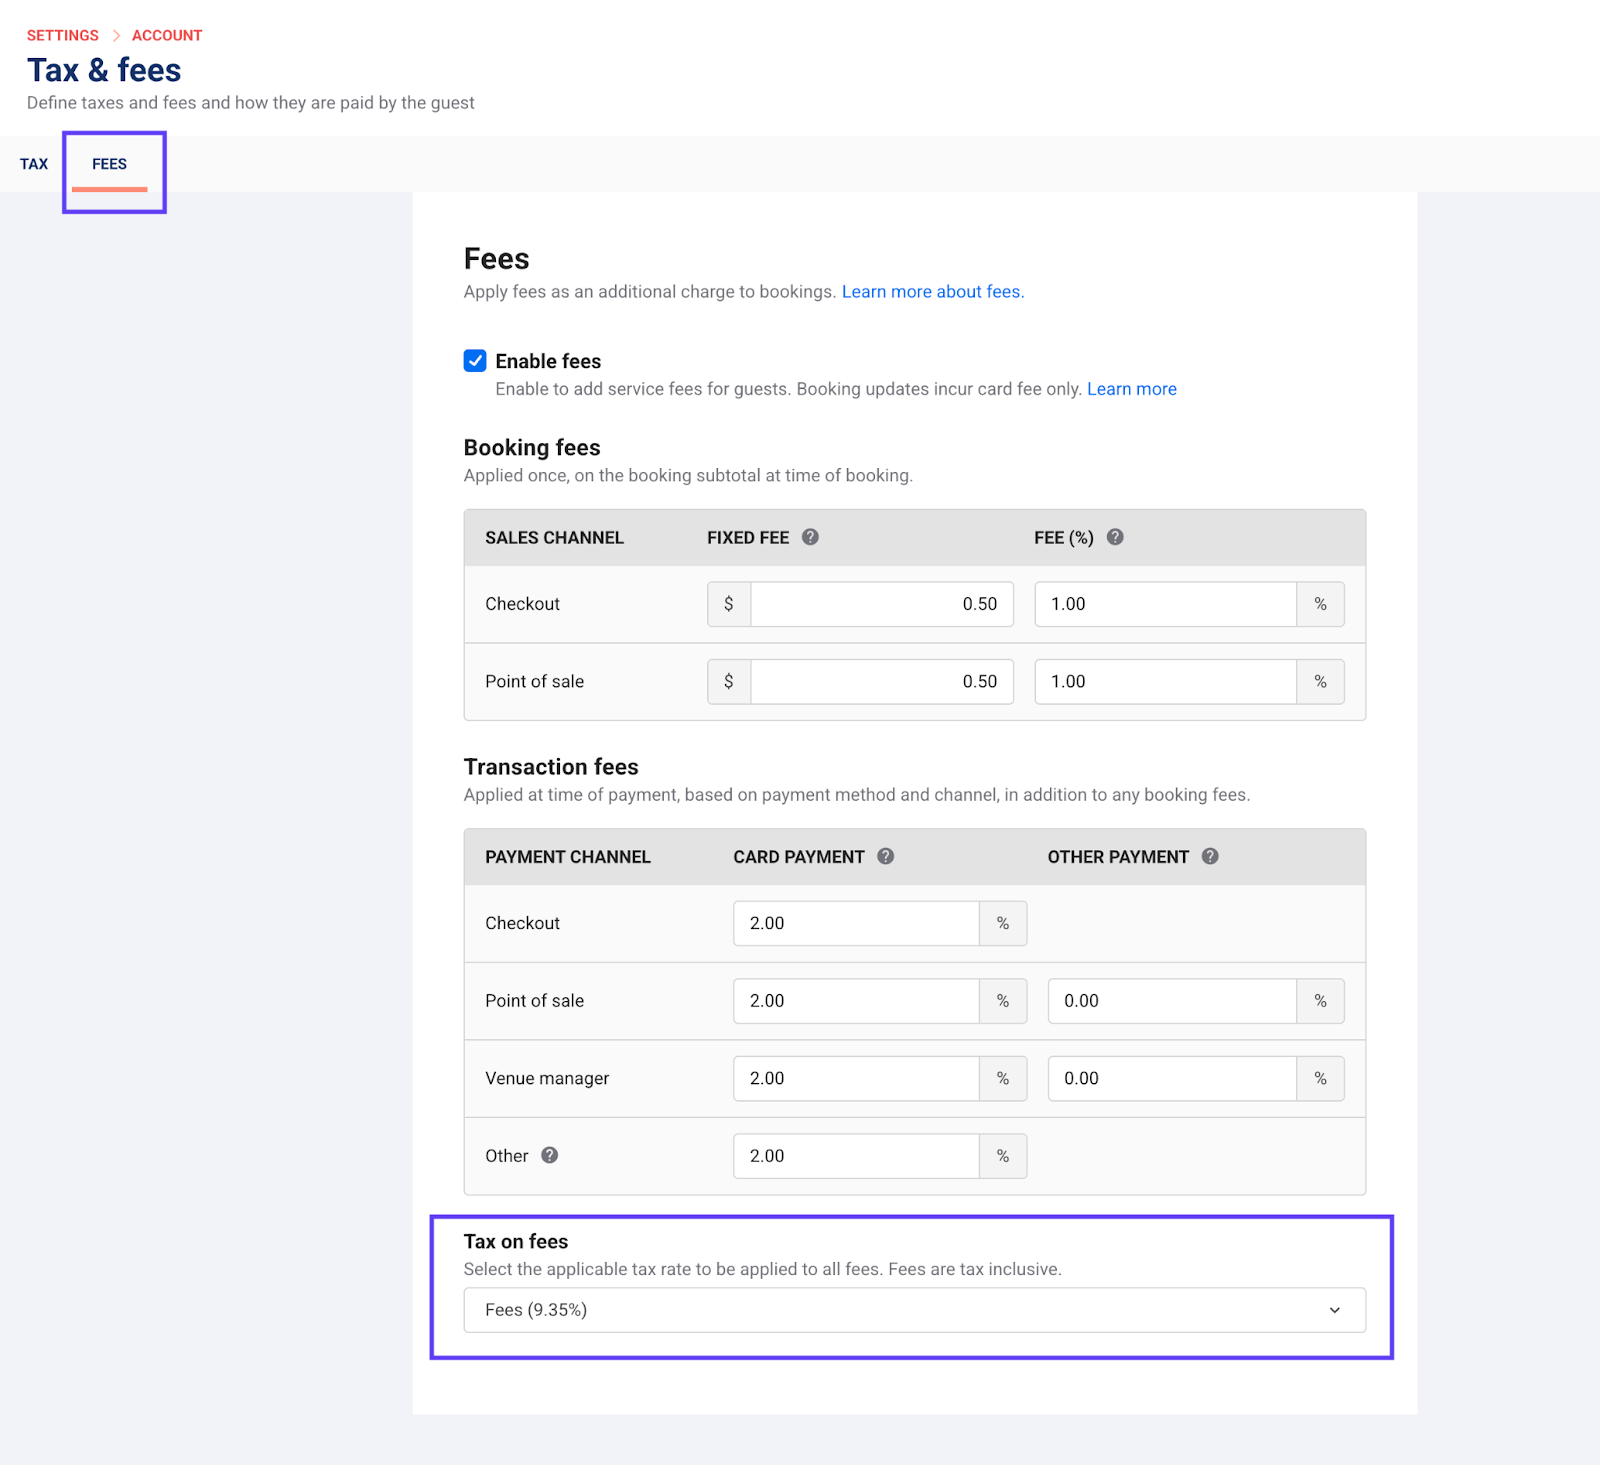Click the dollar sign beside Checkout fixed fee

coord(729,604)
